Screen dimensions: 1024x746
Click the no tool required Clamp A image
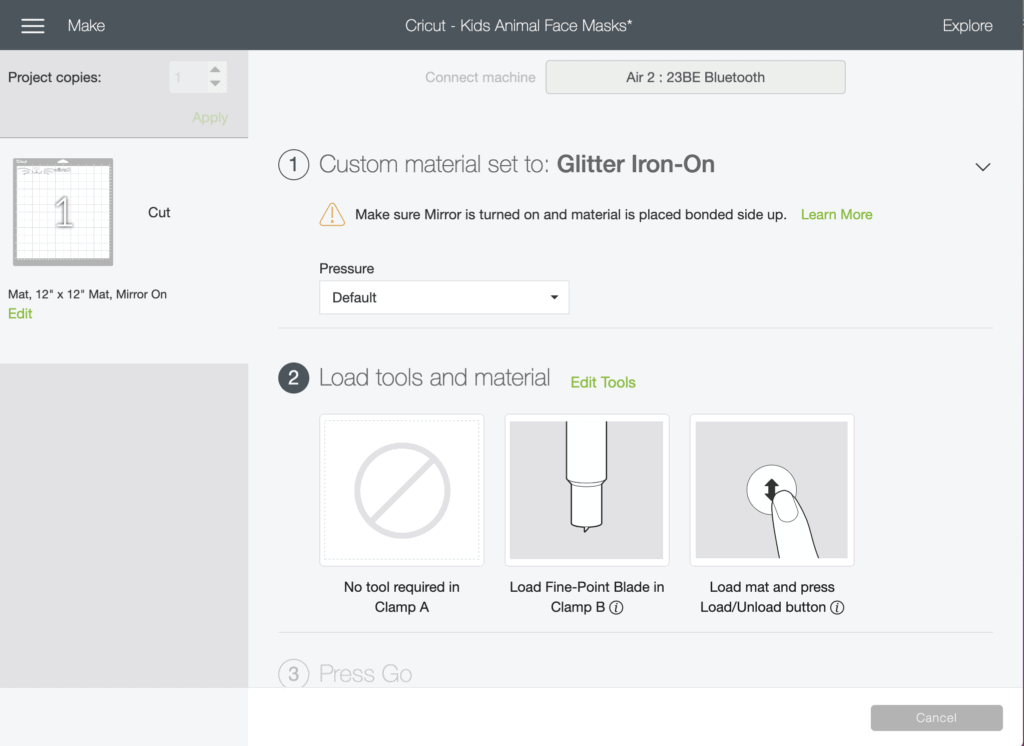tap(402, 490)
